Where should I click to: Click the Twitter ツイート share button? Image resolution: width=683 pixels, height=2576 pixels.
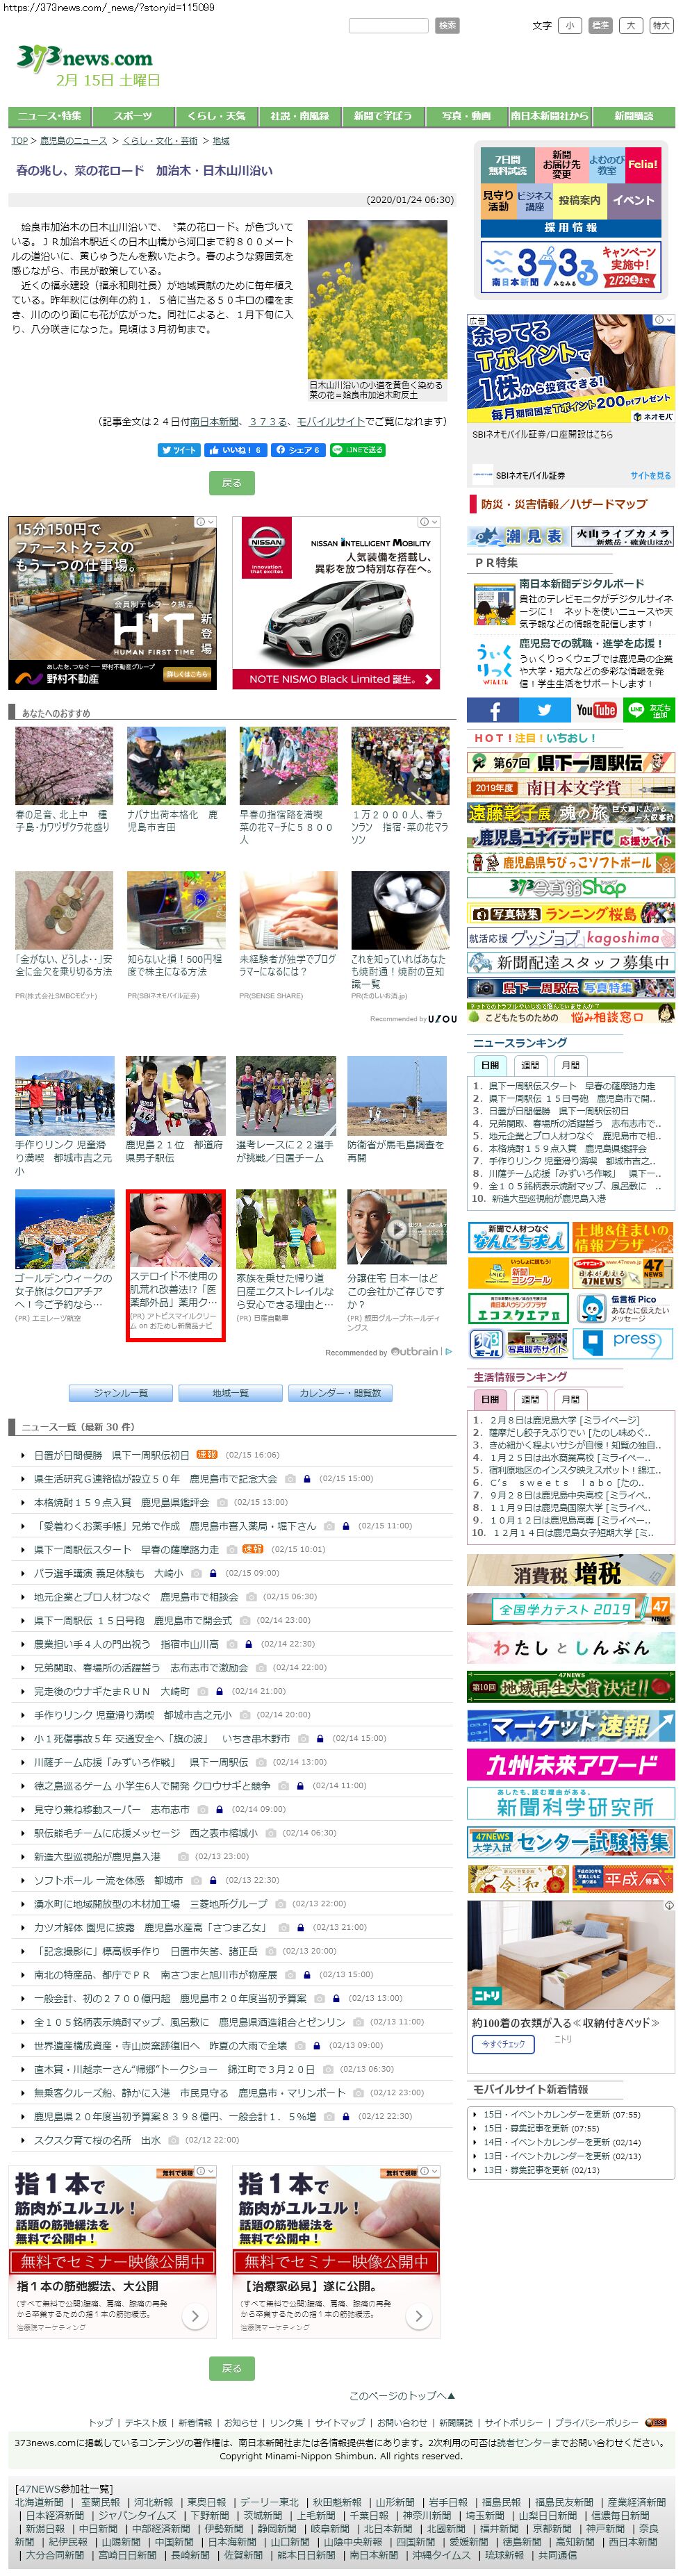click(179, 450)
